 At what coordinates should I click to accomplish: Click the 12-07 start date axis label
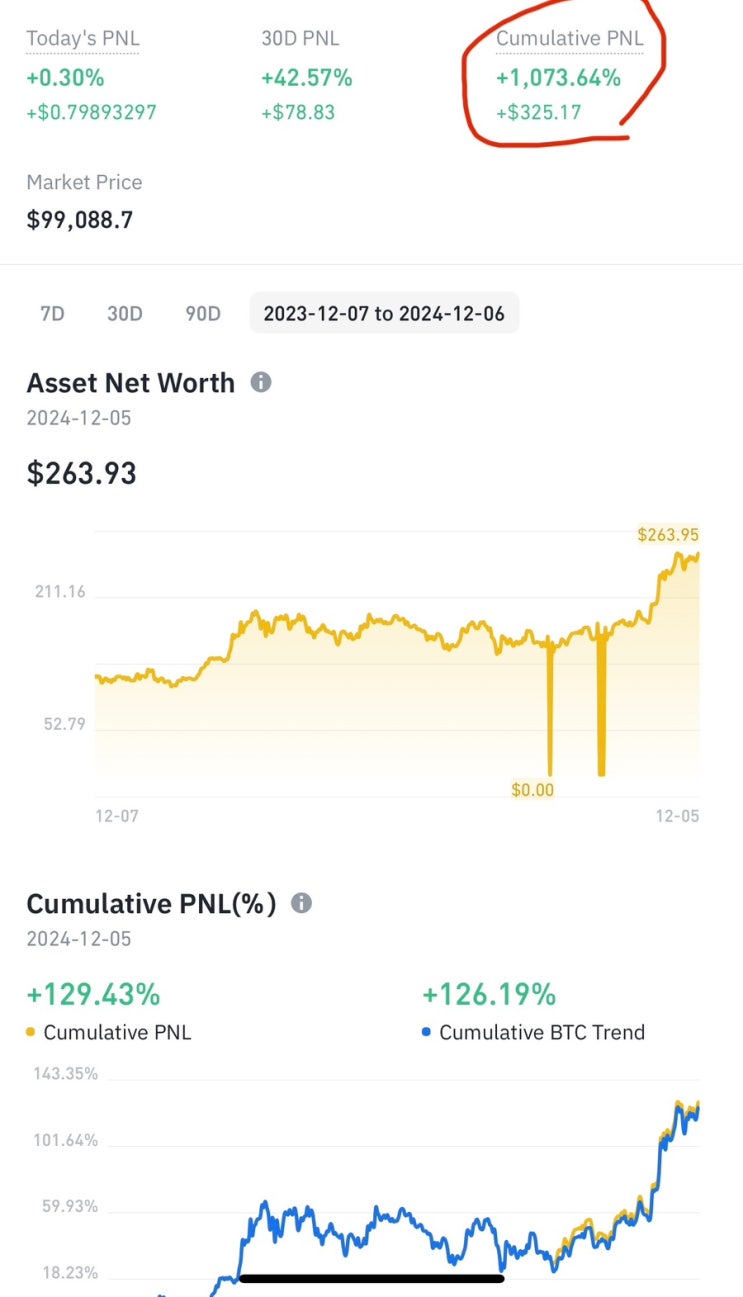pyautogui.click(x=117, y=816)
